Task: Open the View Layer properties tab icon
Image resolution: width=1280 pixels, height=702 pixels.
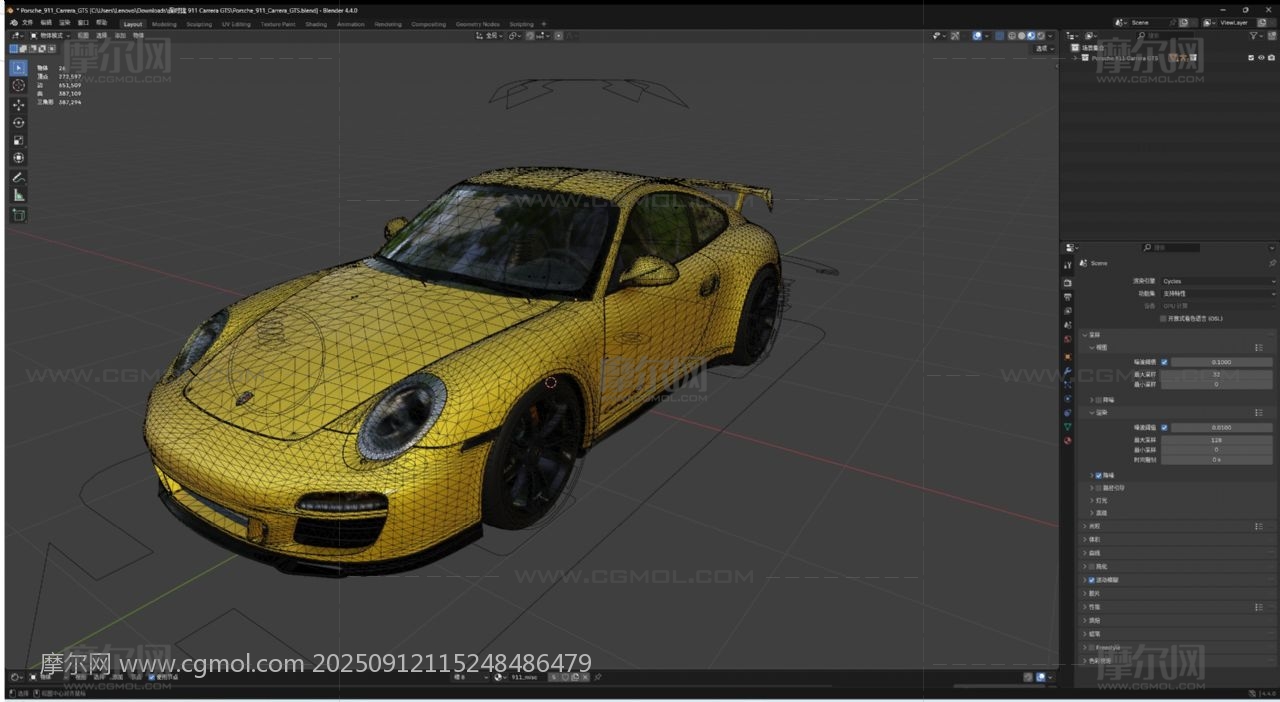Action: [x=1068, y=311]
